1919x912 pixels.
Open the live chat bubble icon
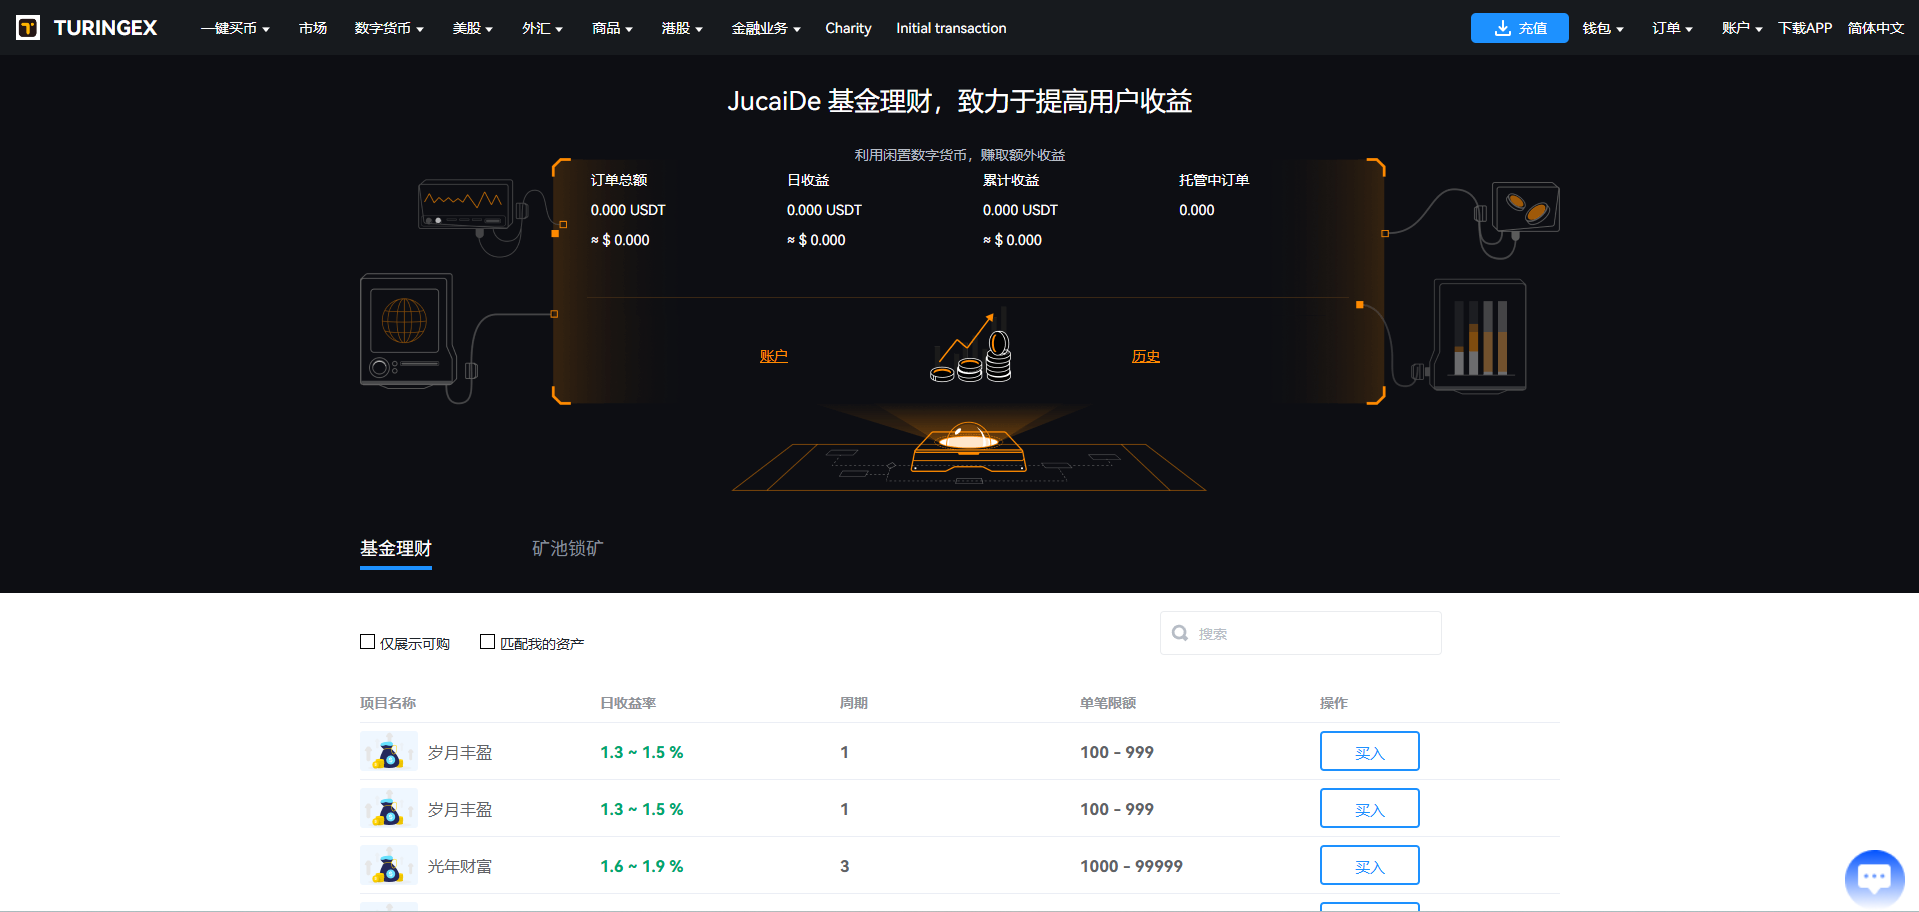click(1874, 878)
